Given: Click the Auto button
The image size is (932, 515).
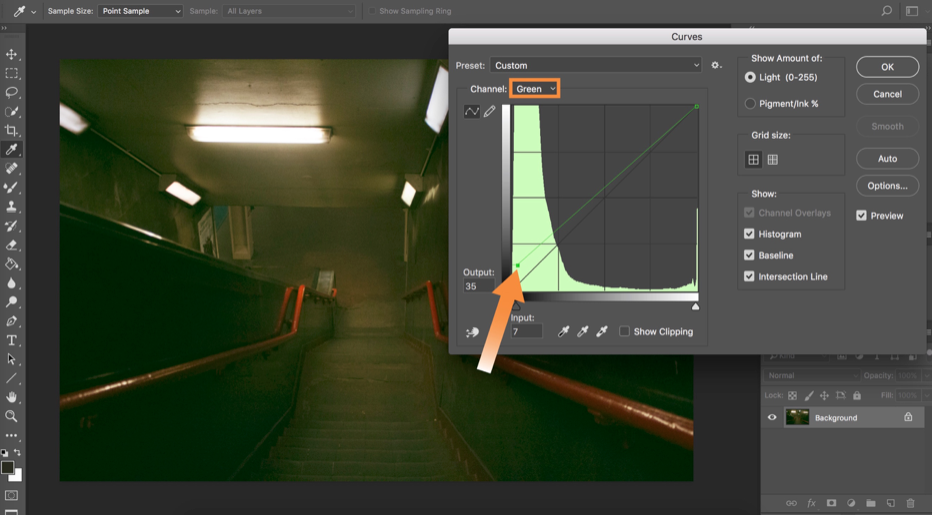Looking at the screenshot, I should (887, 159).
